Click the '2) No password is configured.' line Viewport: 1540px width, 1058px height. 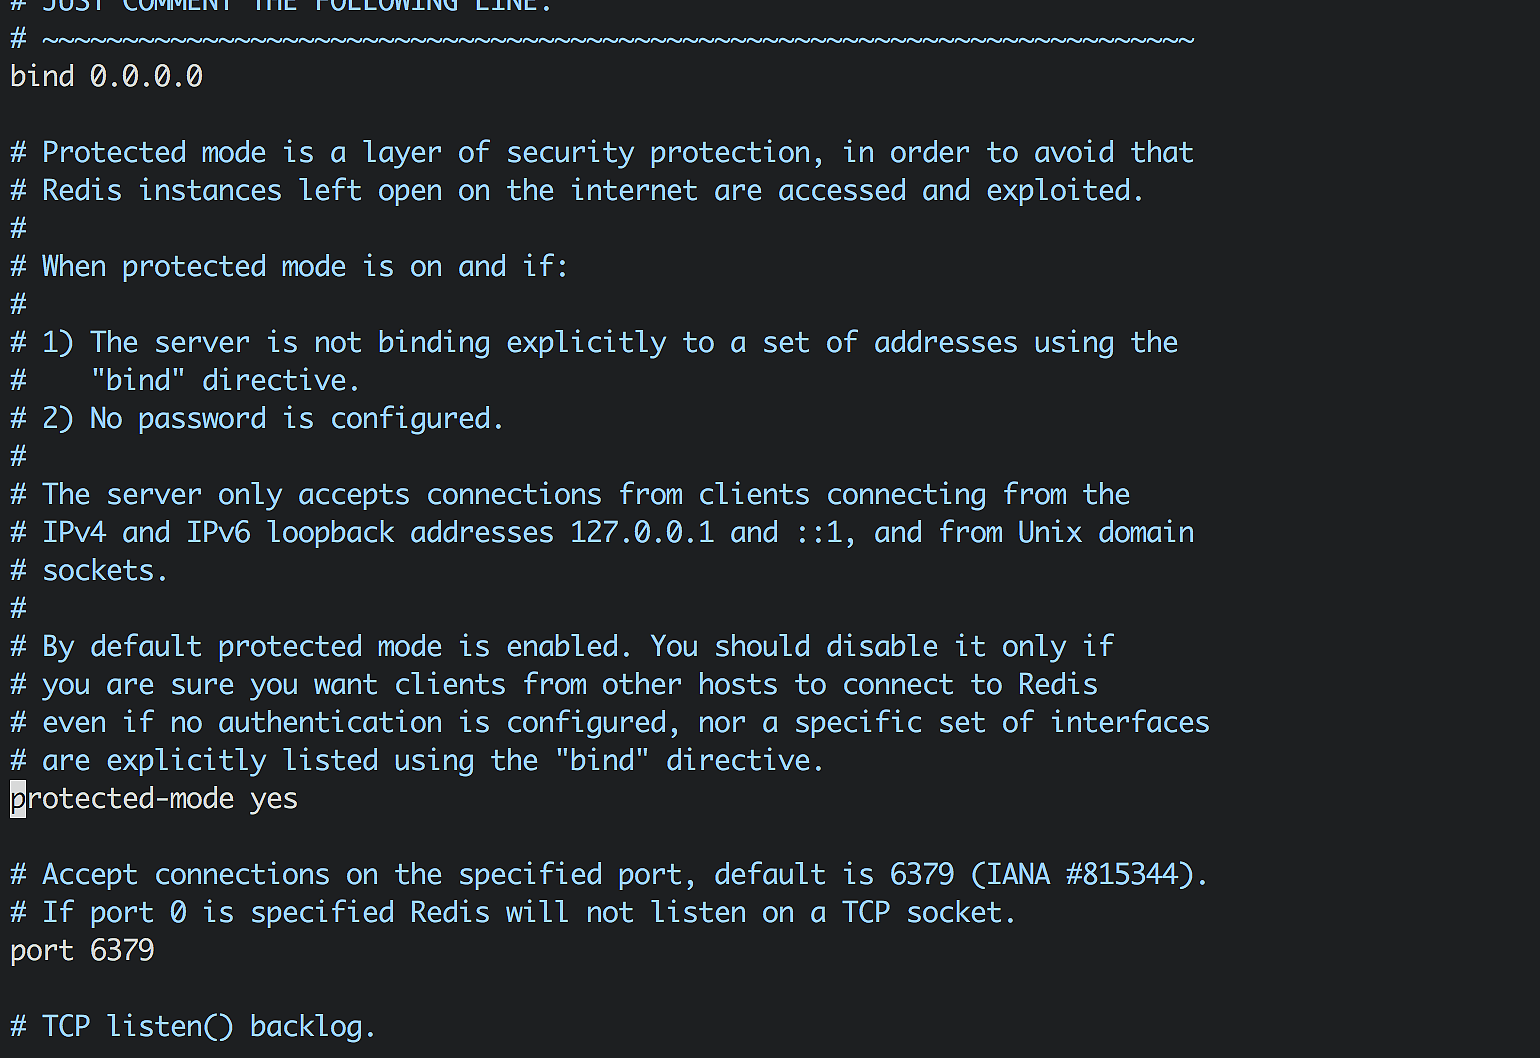[x=272, y=419]
